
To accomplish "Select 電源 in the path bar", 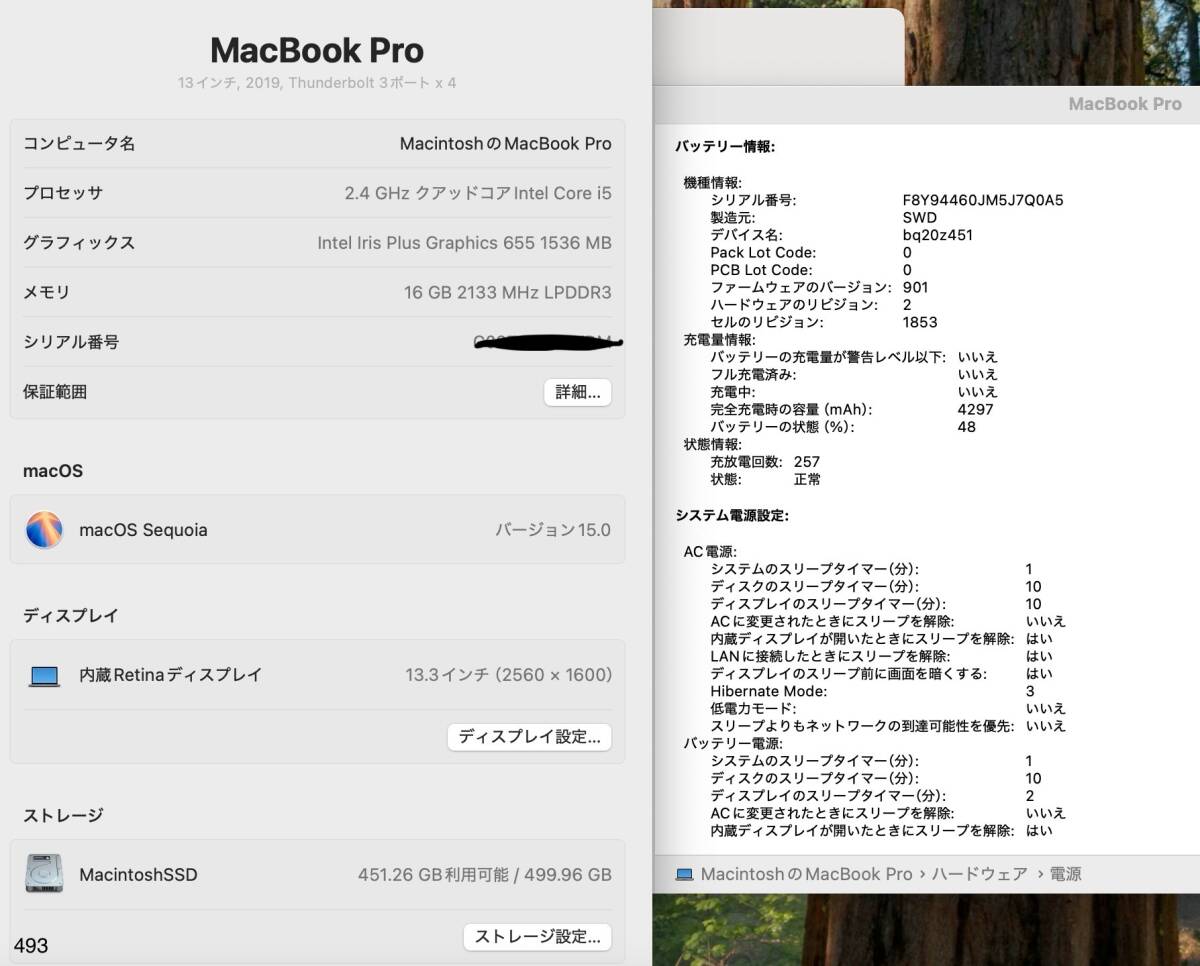I will pyautogui.click(x=1065, y=874).
